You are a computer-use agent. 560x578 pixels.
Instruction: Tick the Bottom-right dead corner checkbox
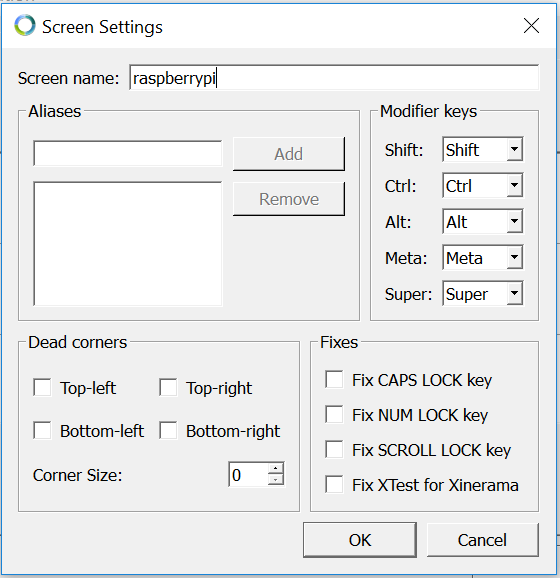tap(168, 431)
